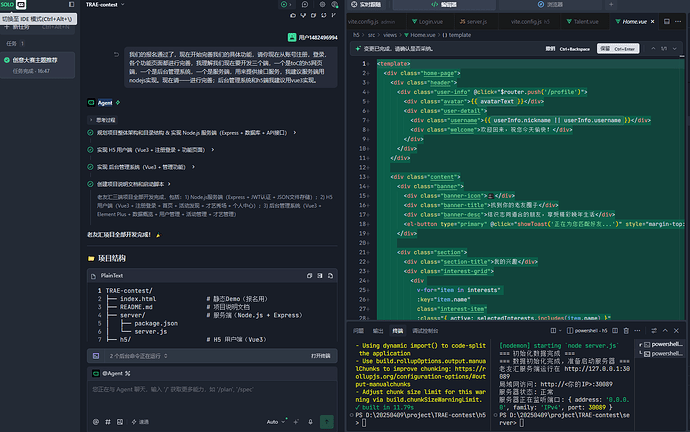This screenshot has height=432, width=690.
Task: Maximize terminal panel with chevron-up icon
Action: 665,330
